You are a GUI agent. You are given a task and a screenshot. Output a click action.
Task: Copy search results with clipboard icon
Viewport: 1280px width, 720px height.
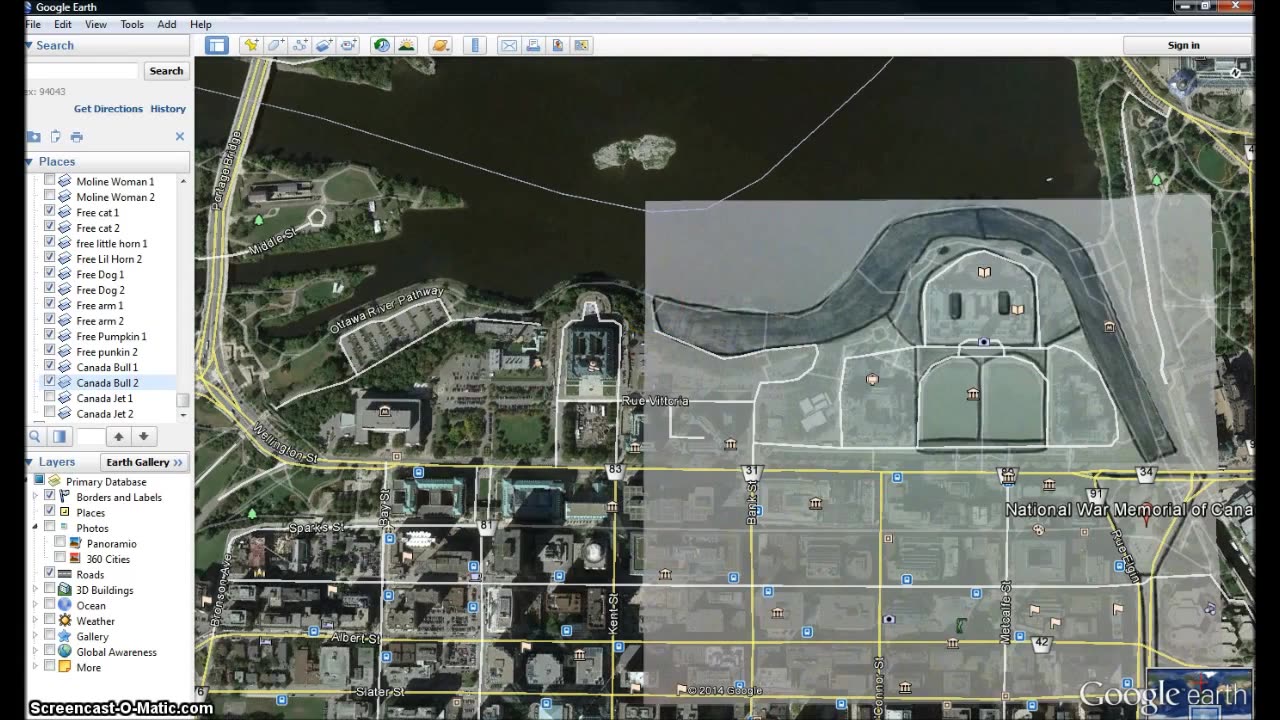55,137
